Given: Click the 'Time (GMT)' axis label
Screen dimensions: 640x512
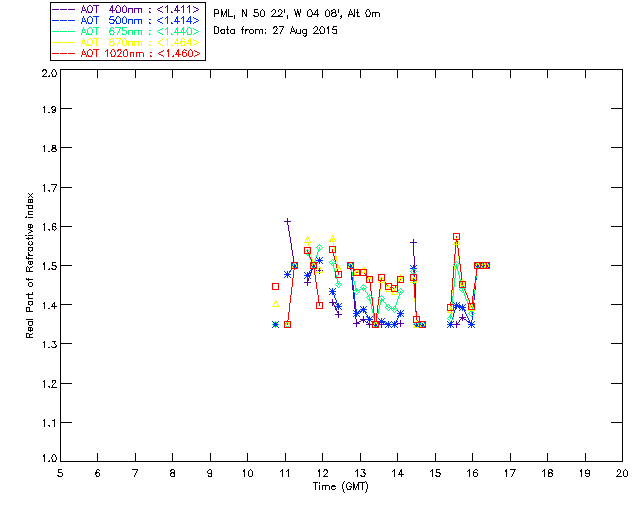Looking at the screenshot, I should click(341, 487).
